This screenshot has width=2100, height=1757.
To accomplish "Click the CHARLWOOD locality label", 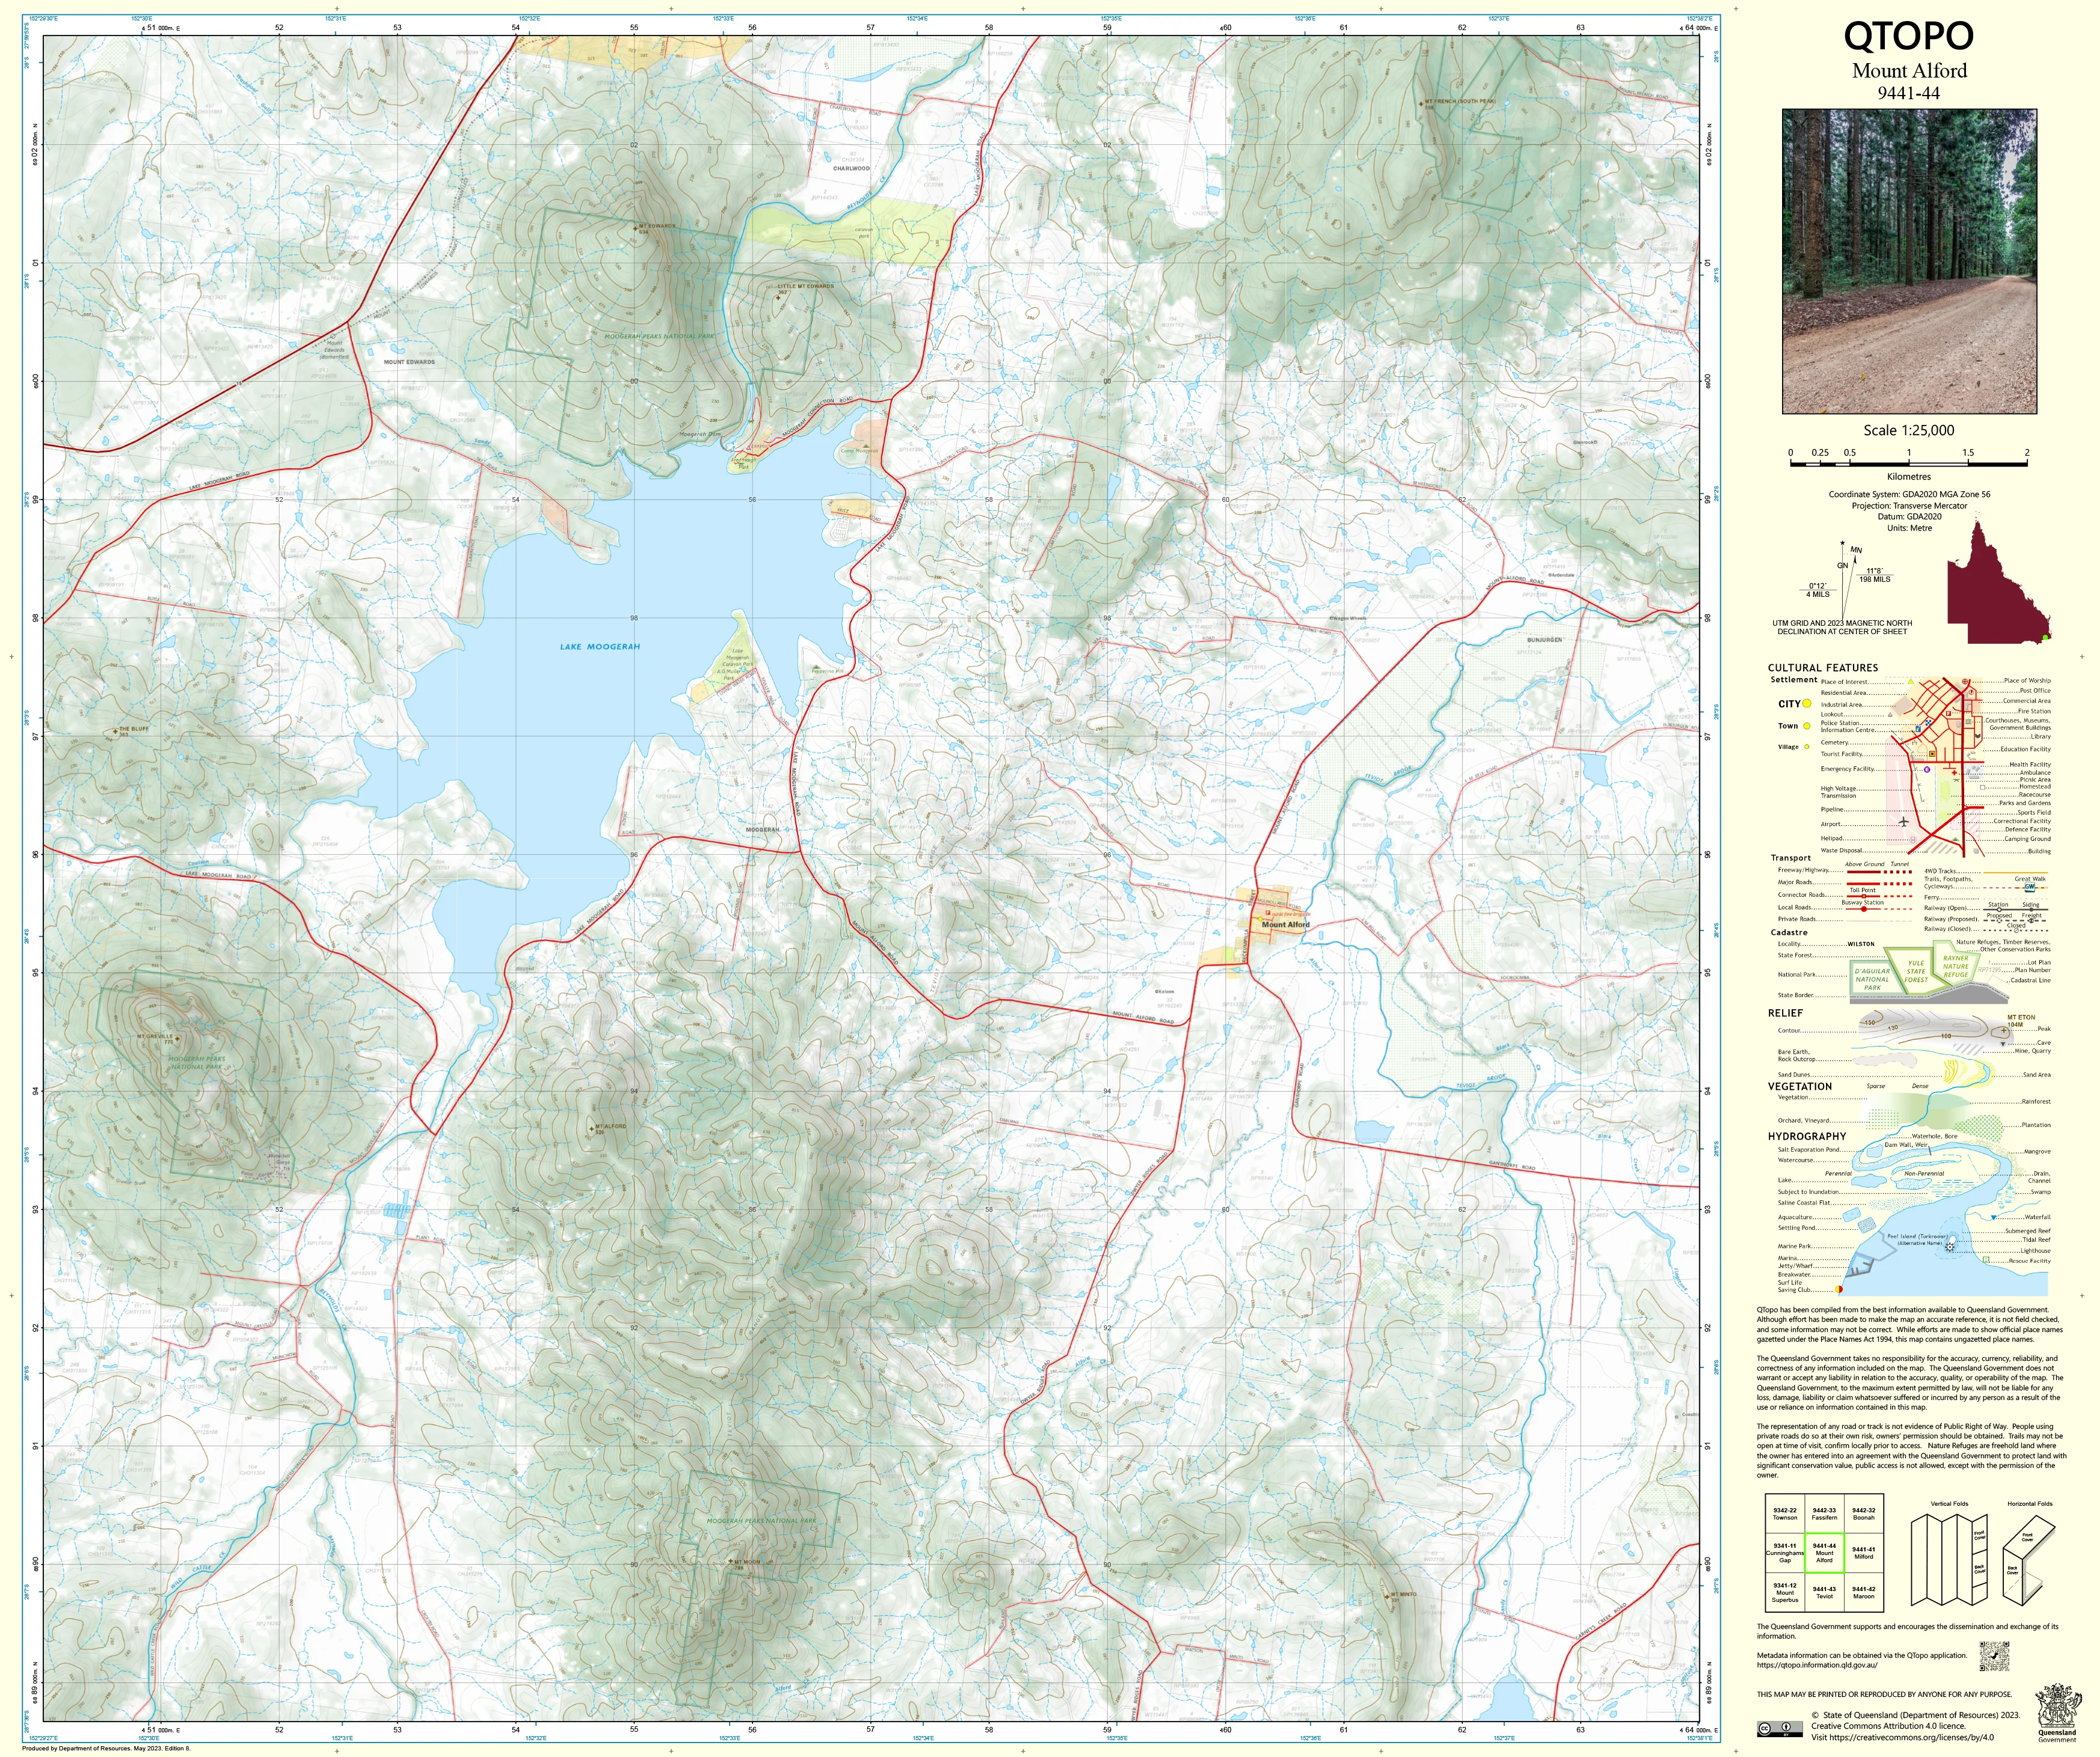I will tap(851, 169).
